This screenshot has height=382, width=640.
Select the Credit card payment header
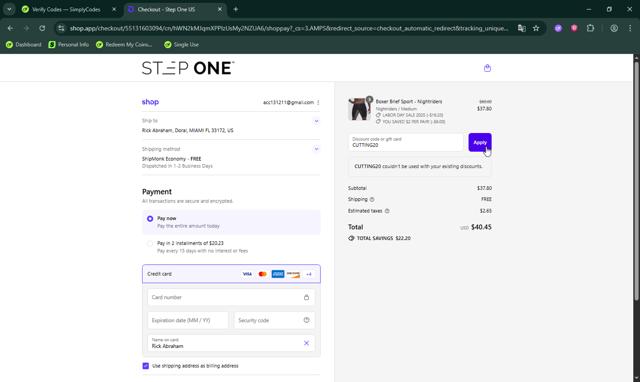pyautogui.click(x=231, y=274)
